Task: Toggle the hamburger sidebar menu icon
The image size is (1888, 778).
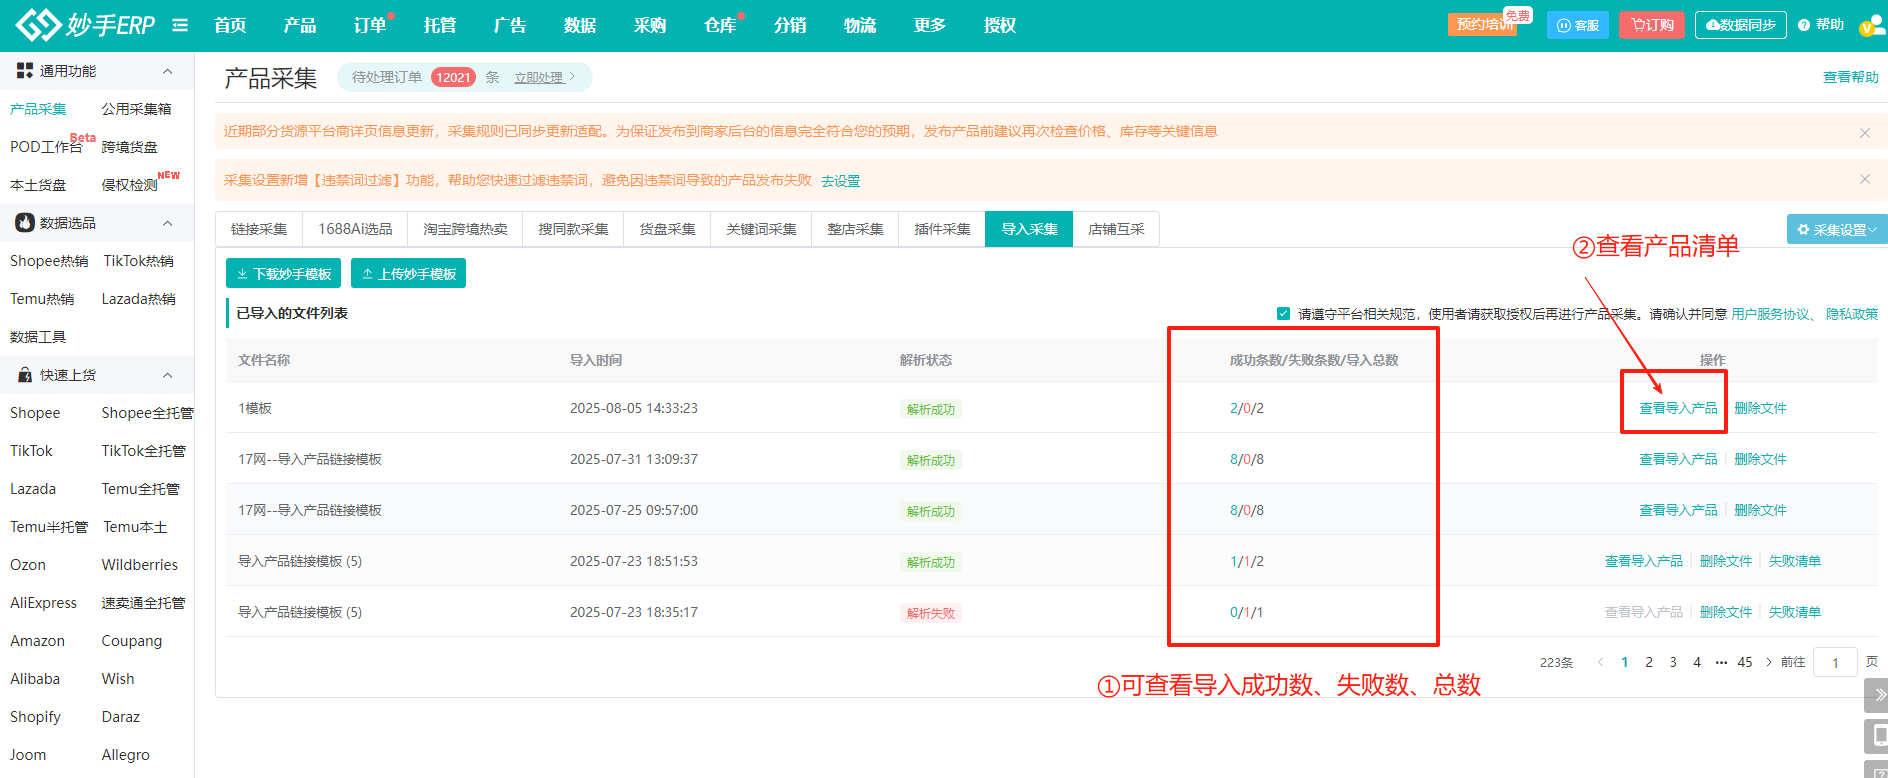Action: click(180, 25)
